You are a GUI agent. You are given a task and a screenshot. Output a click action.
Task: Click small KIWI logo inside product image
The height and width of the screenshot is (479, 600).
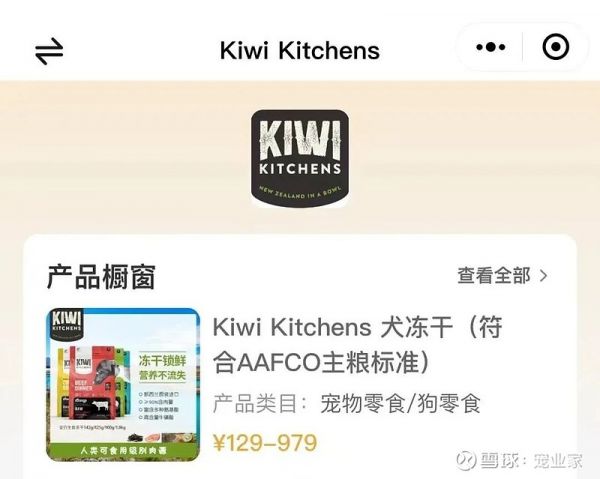(x=67, y=324)
